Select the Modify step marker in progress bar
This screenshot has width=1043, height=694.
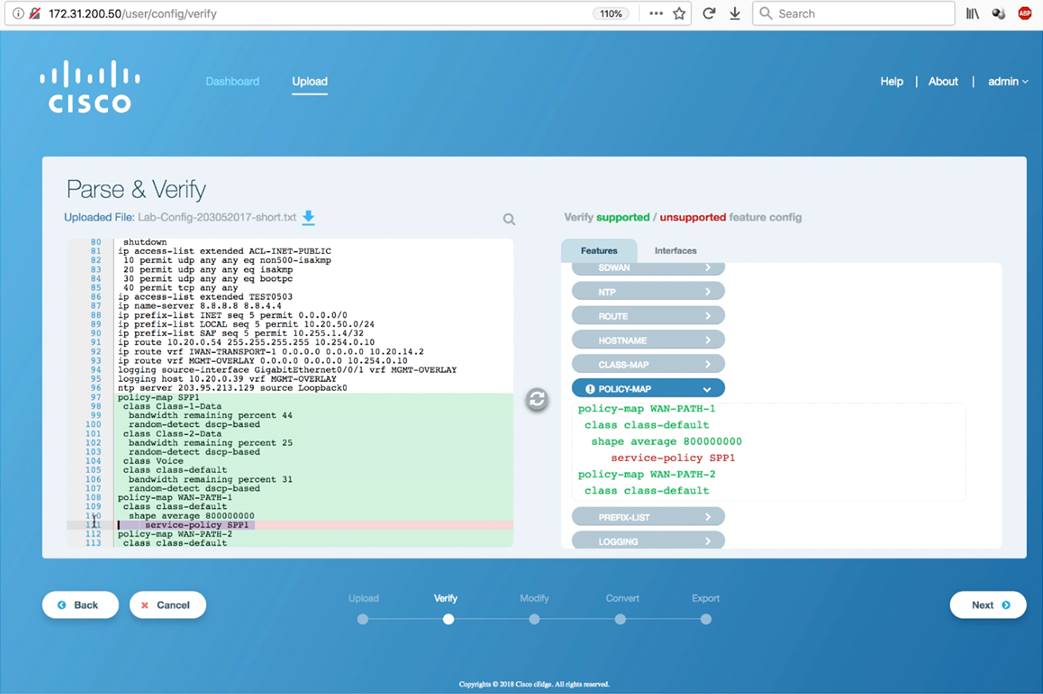(534, 619)
